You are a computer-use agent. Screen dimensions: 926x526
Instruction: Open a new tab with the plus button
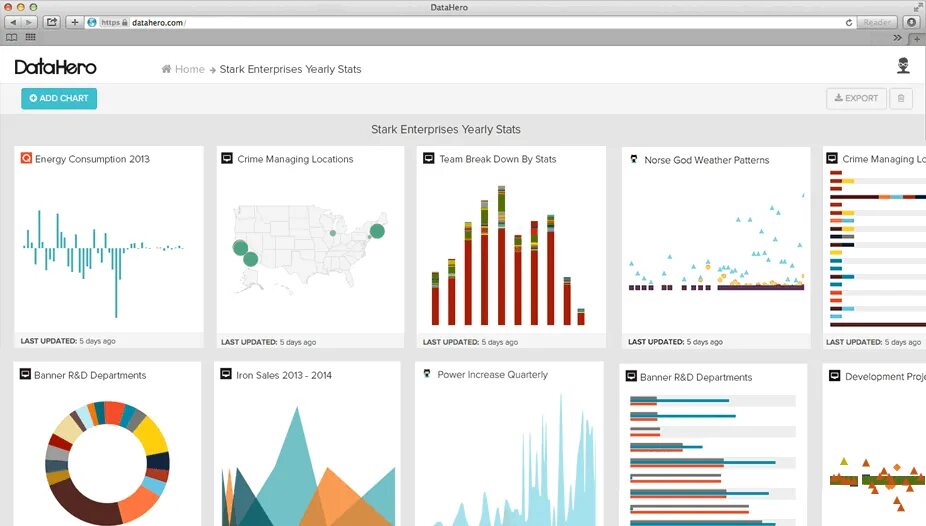coord(917,38)
